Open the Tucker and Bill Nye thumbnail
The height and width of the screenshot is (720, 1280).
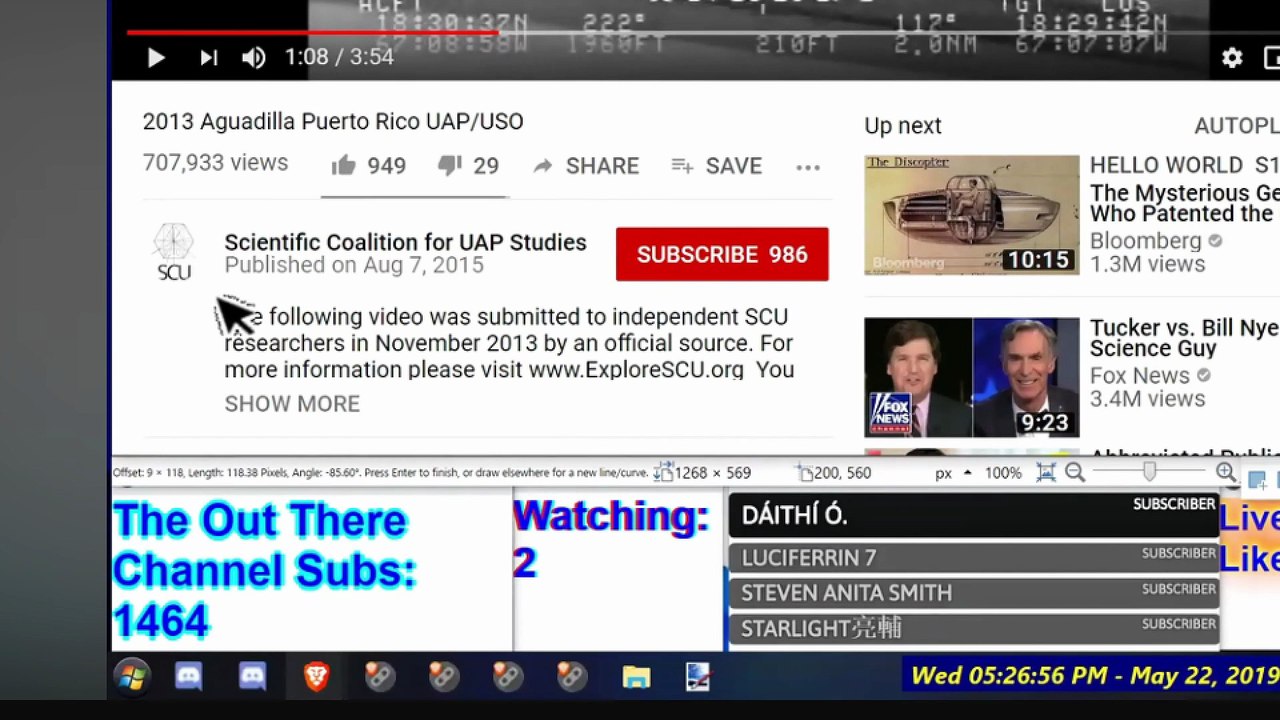[972, 378]
